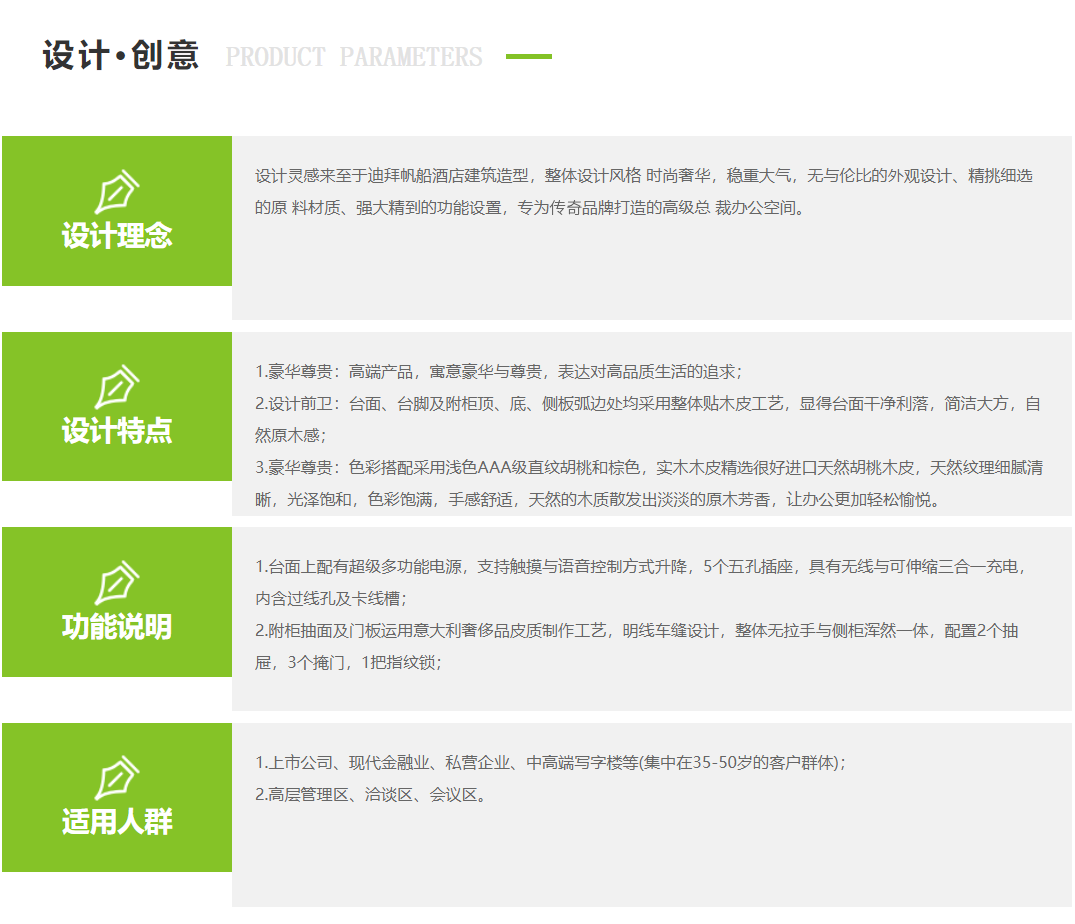The image size is (1075, 924).
Task: Click the line 2.设计前卫：台面、台脚
Action: pyautogui.click(x=648, y=404)
